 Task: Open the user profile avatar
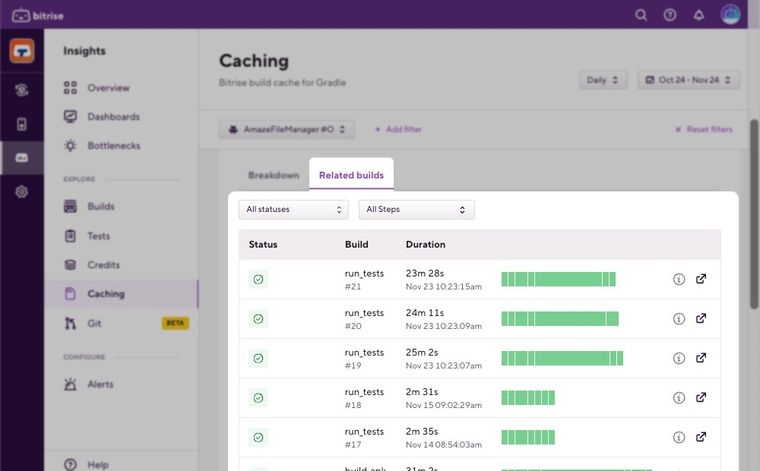click(730, 15)
